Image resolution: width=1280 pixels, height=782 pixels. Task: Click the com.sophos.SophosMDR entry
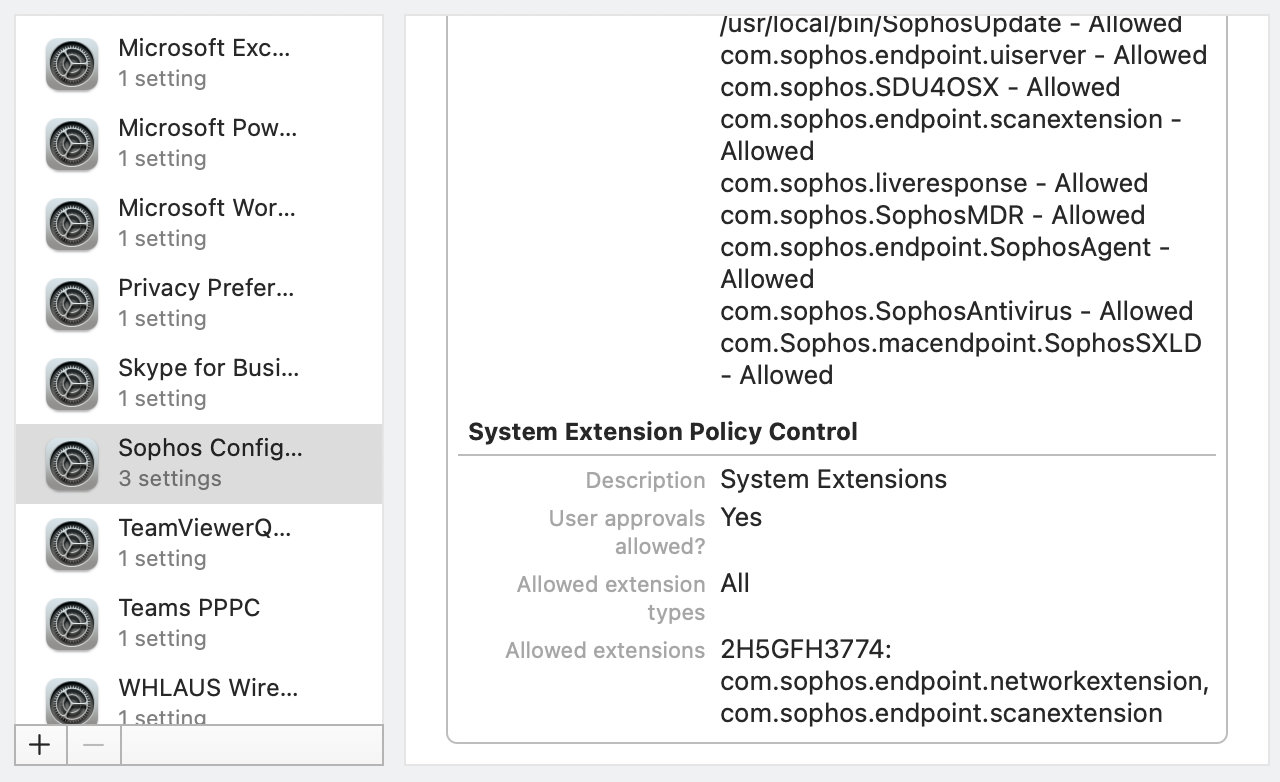(x=933, y=216)
